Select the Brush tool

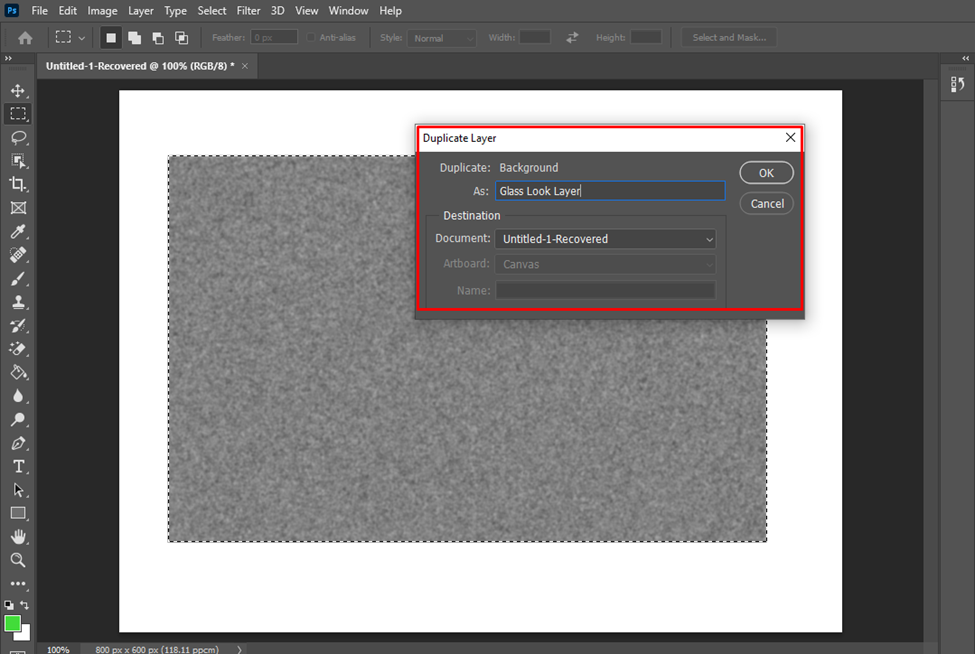18,279
